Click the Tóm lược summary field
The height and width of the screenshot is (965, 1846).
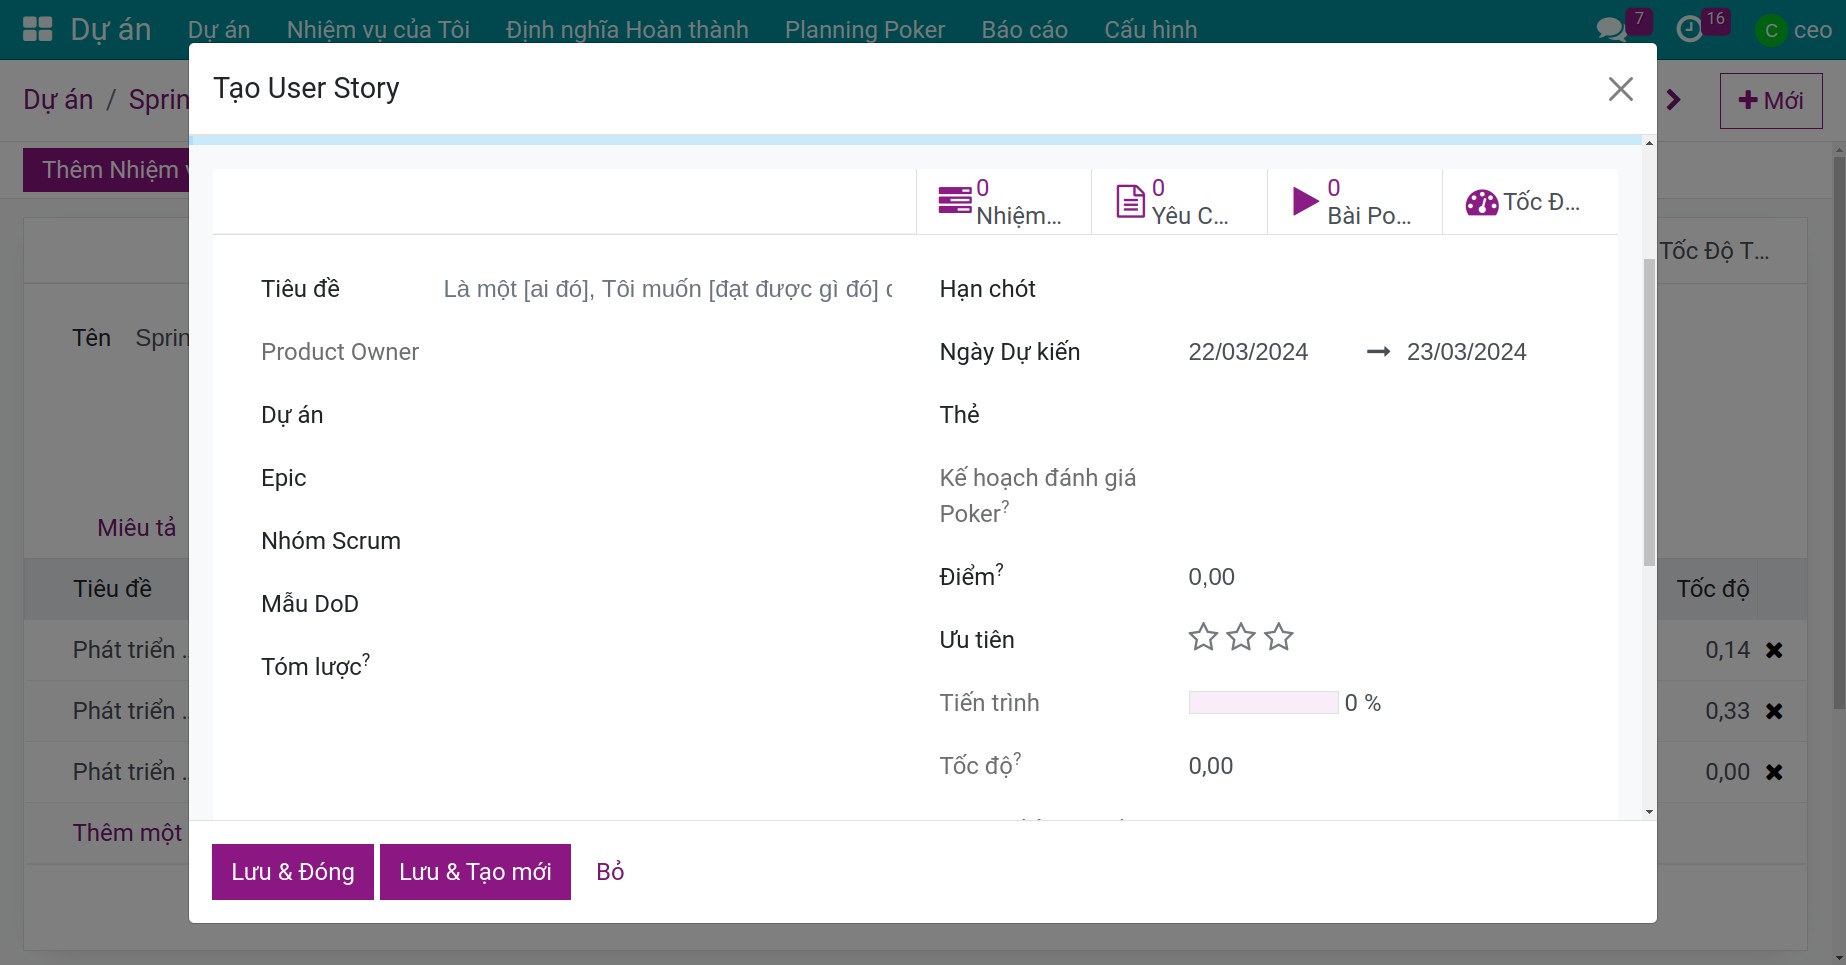[668, 667]
